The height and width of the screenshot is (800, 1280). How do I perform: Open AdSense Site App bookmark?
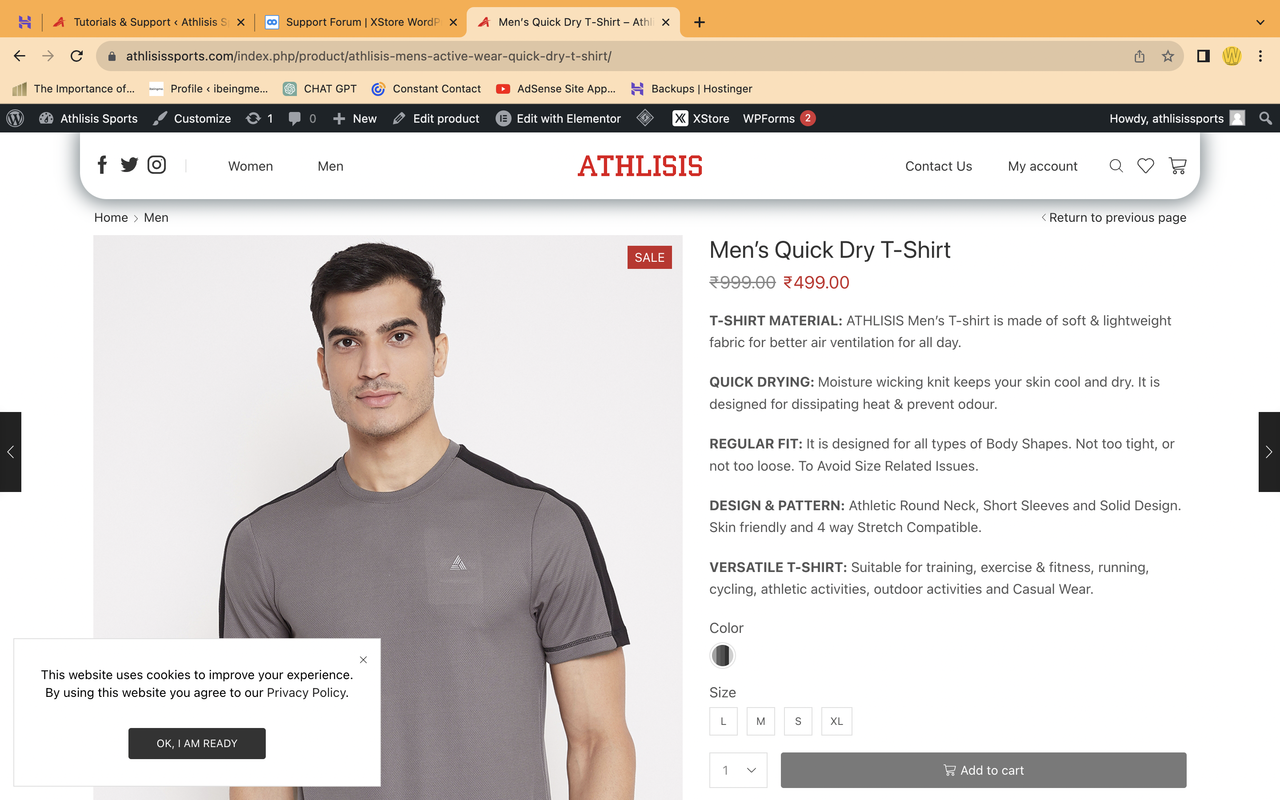[556, 88]
